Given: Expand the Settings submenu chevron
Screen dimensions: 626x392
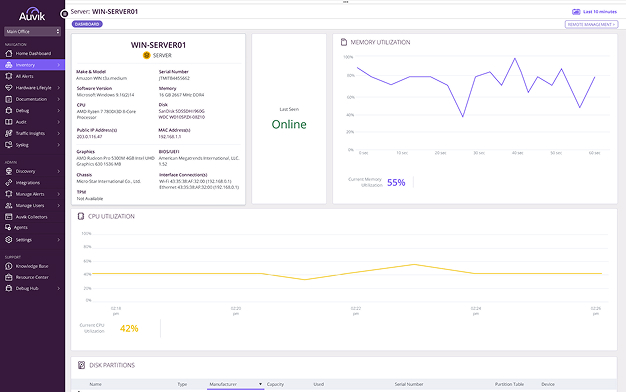Looking at the screenshot, I should 59,240.
